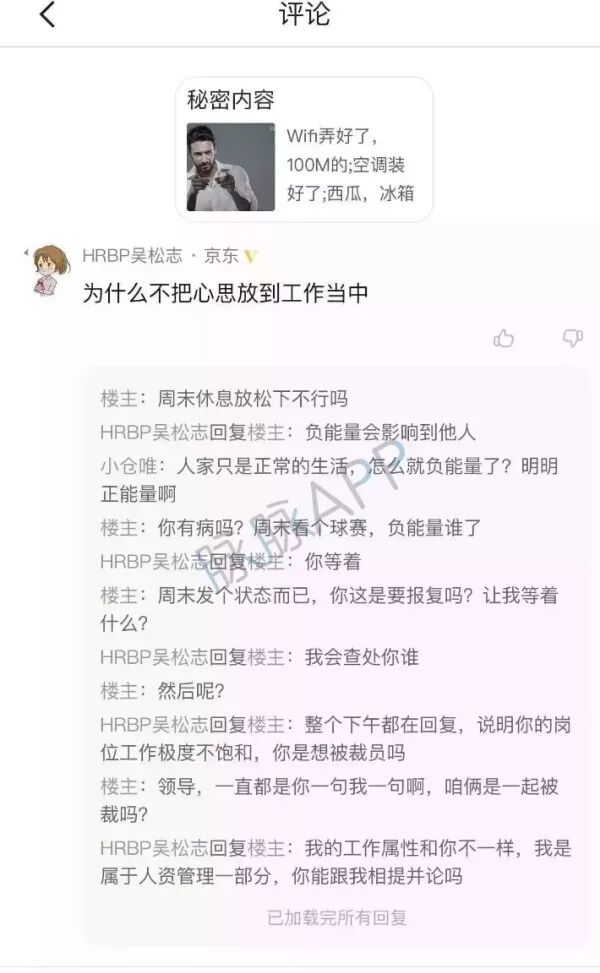Viewport: 600px width, 973px height.
Task: Tap the 京东 company label
Action: [221, 256]
